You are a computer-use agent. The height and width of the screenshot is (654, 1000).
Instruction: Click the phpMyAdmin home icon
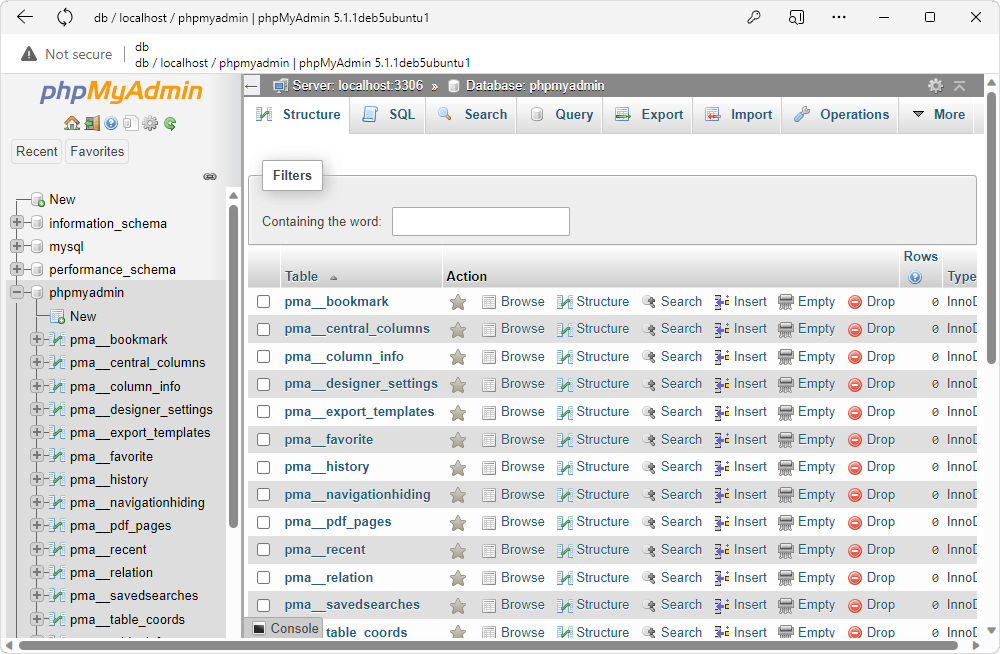72,122
